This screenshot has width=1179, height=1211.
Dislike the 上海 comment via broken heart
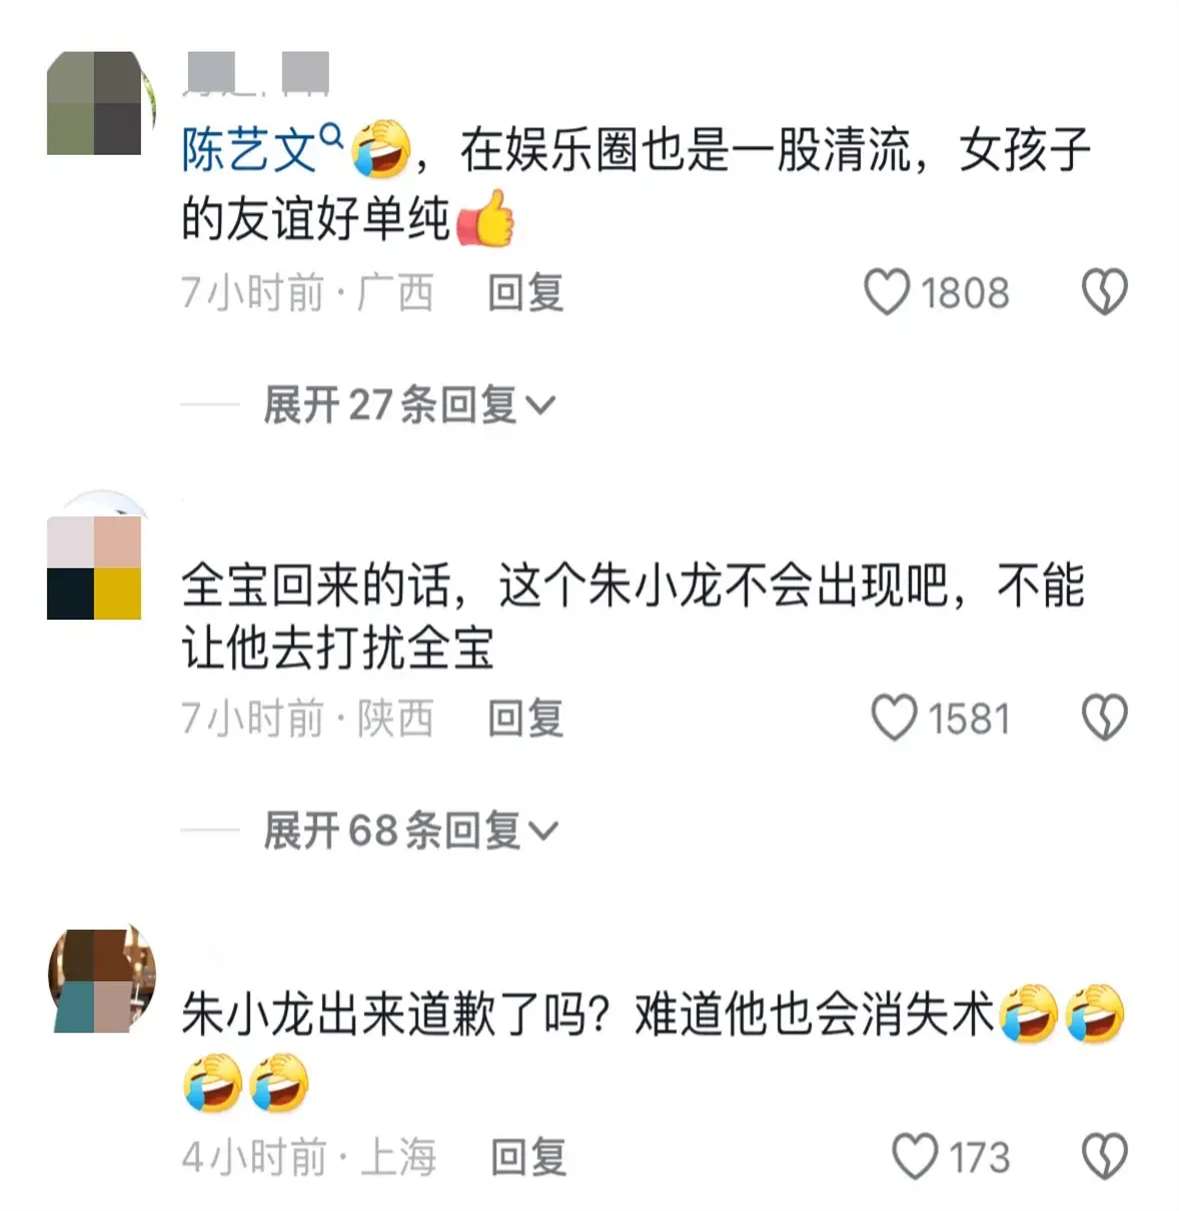click(1104, 1157)
